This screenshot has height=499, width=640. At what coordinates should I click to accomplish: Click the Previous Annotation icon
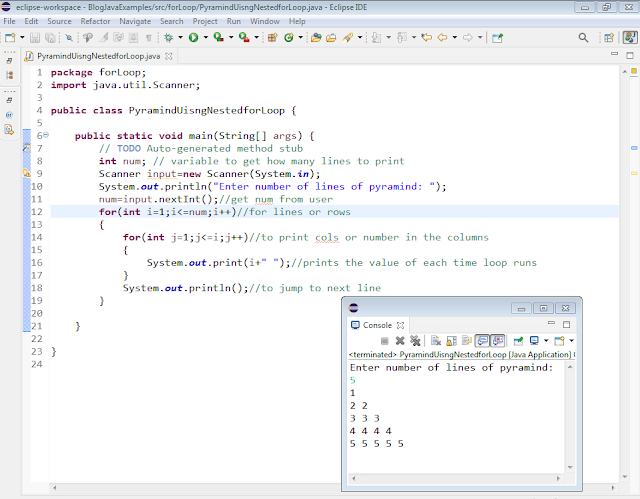[x=402, y=38]
